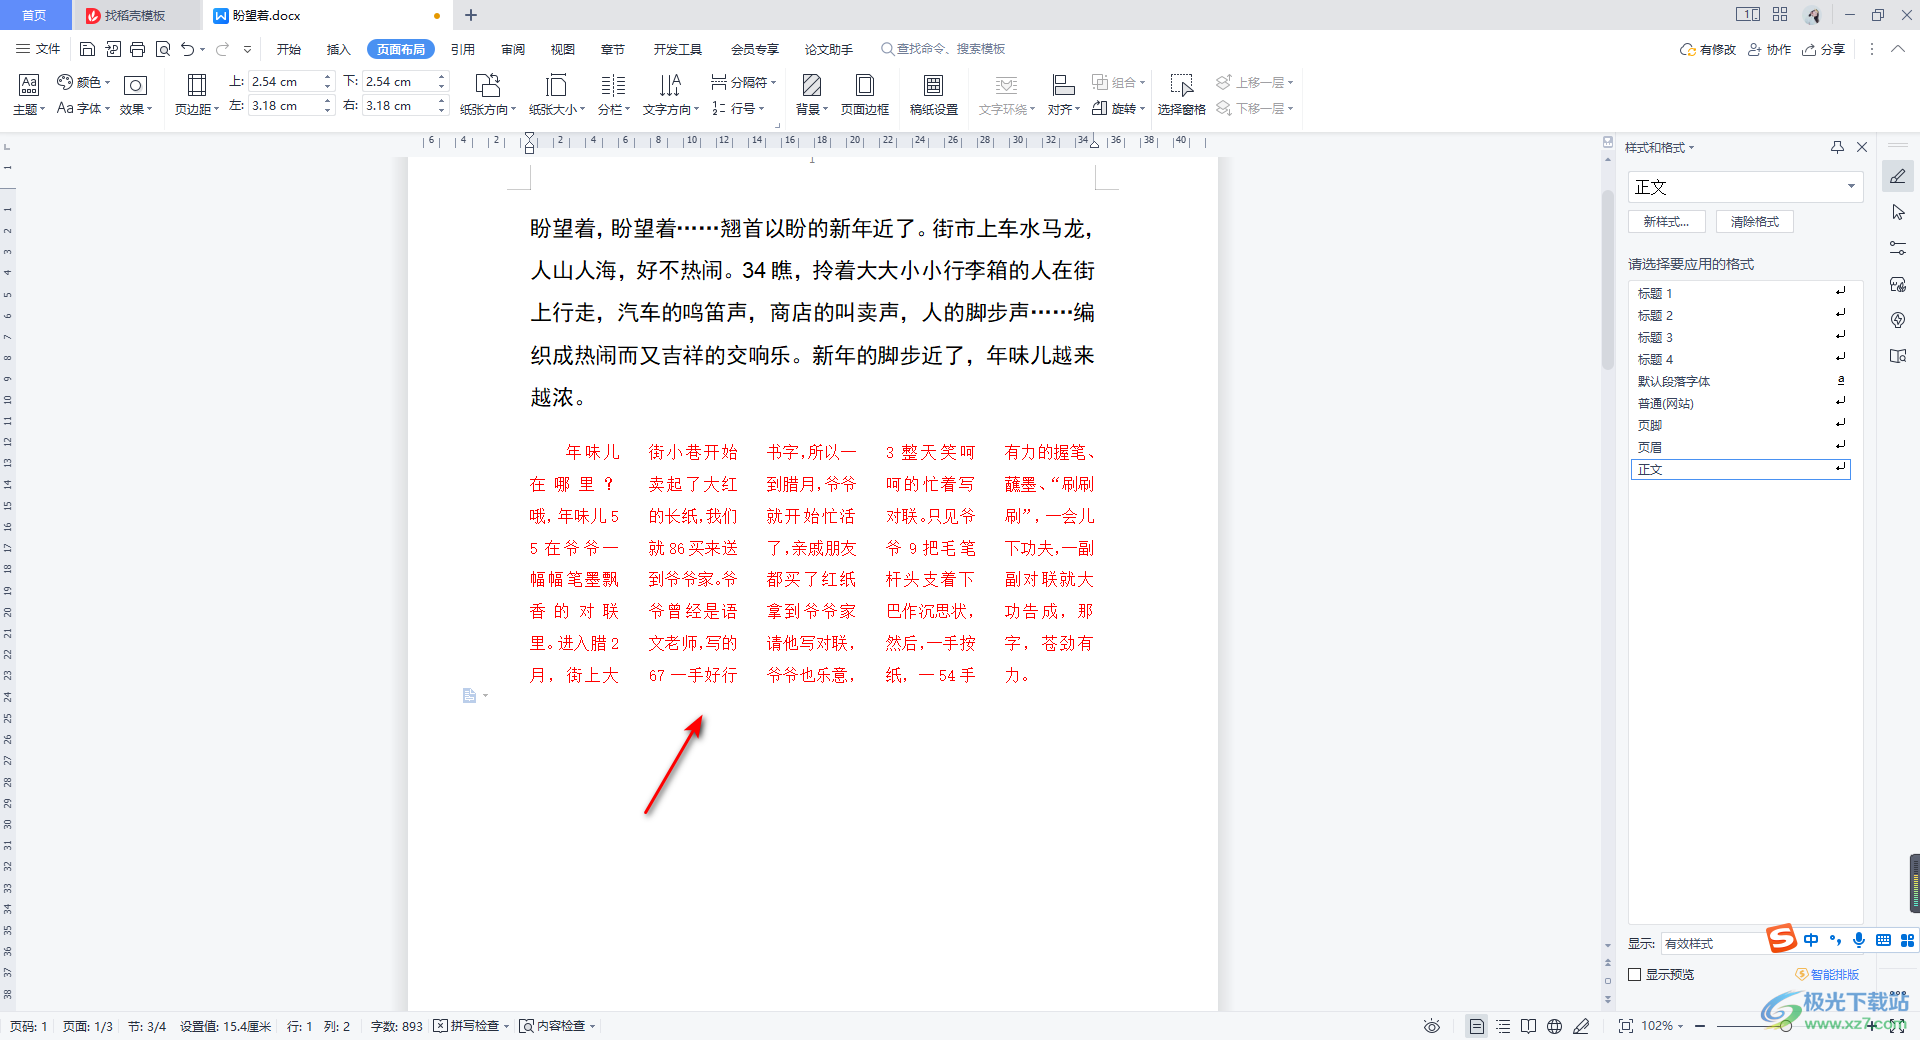Switch to the 审阅 ribbon tab
The width and height of the screenshot is (1920, 1040).
pos(513,49)
